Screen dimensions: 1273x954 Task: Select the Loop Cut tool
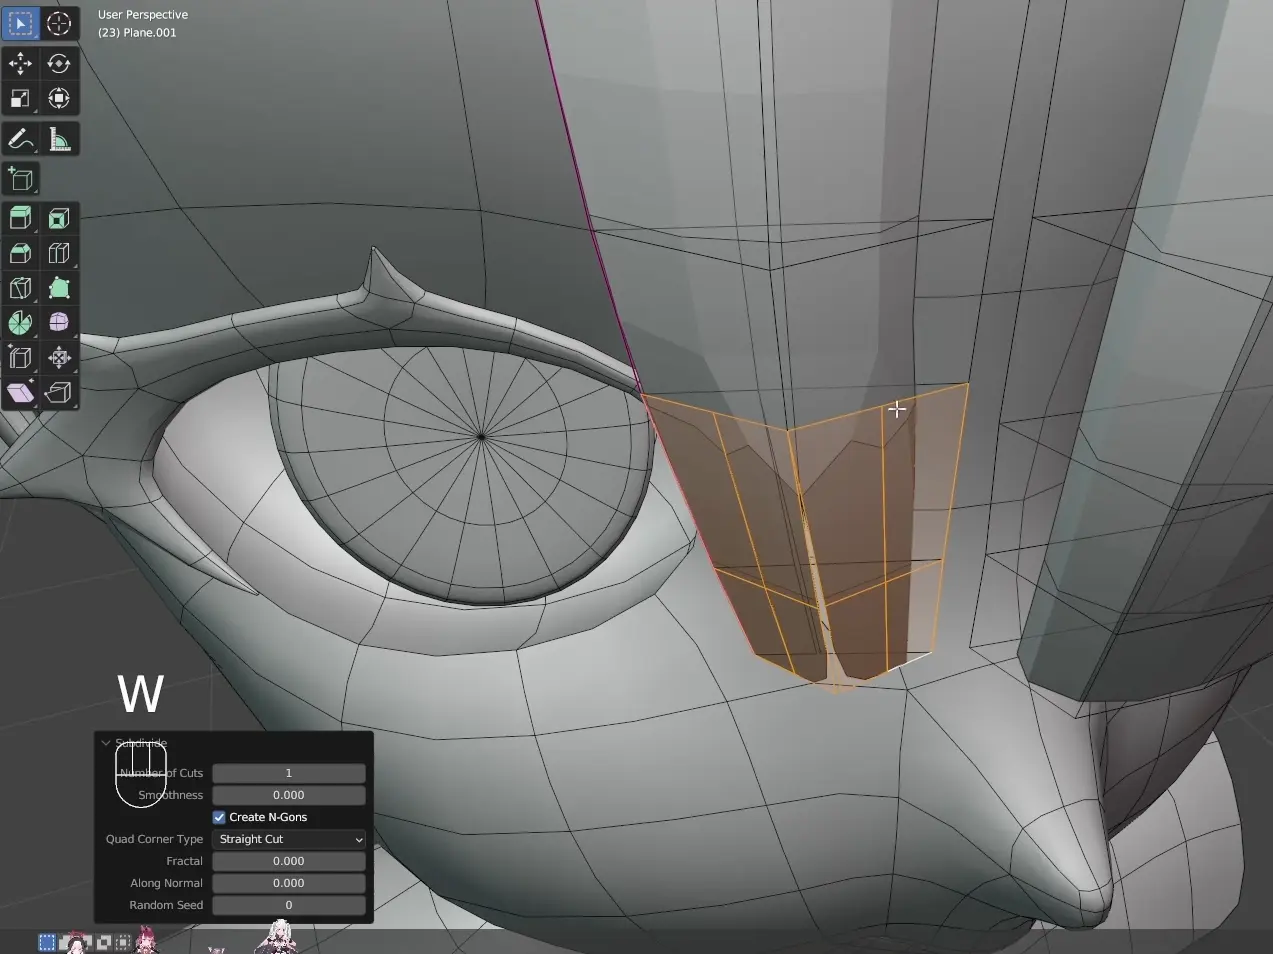59,253
